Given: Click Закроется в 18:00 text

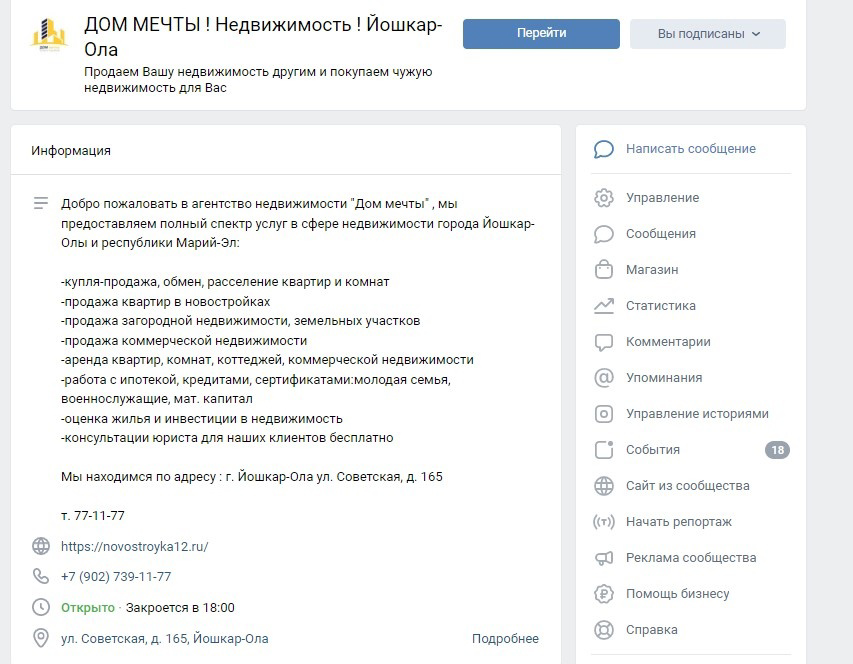Looking at the screenshot, I should [x=180, y=607].
